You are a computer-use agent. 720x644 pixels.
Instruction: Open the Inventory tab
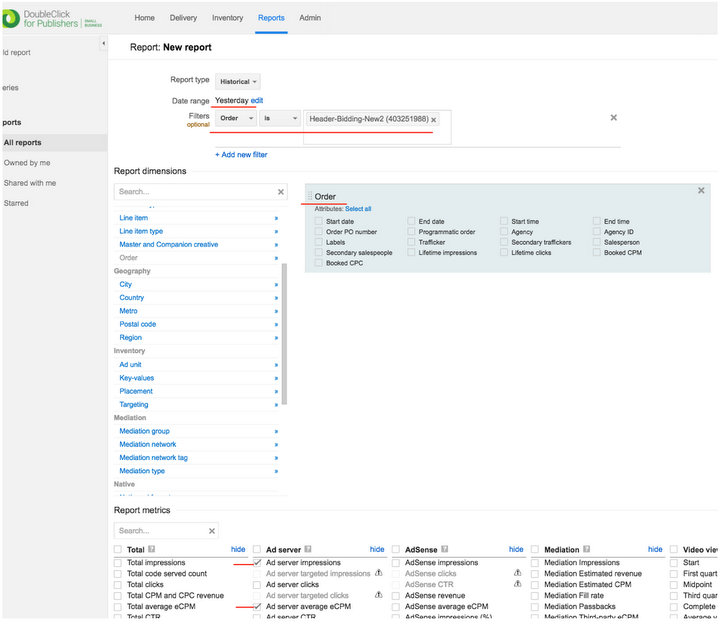[228, 18]
